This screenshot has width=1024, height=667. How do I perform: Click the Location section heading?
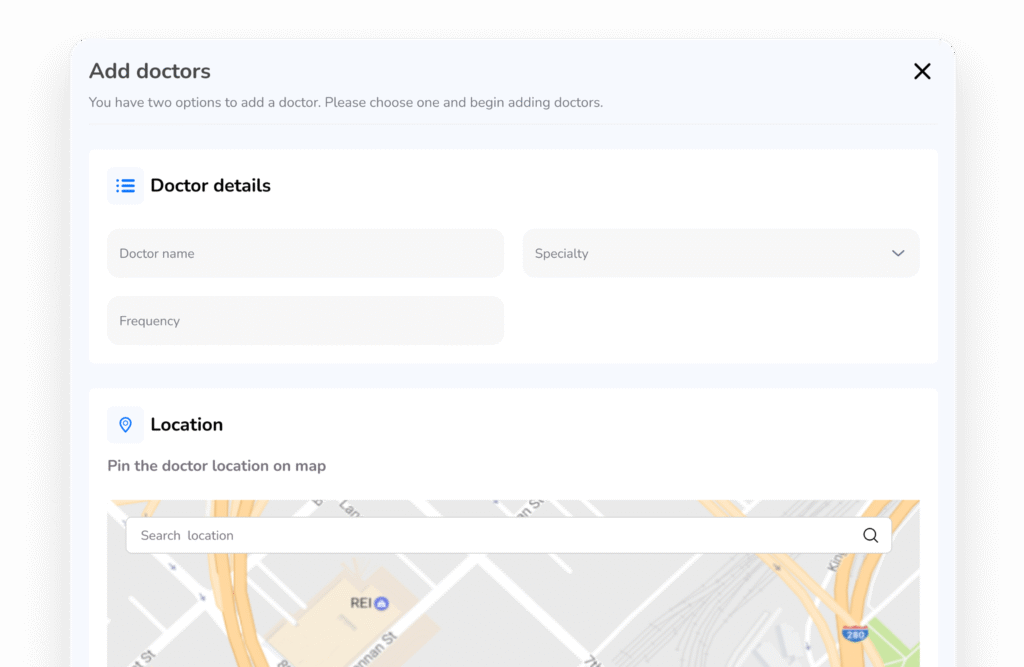coord(186,425)
